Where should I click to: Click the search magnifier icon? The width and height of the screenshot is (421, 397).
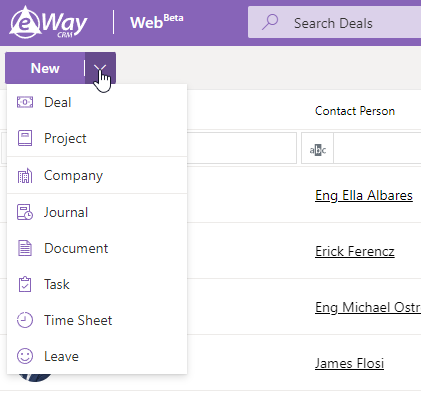point(270,22)
